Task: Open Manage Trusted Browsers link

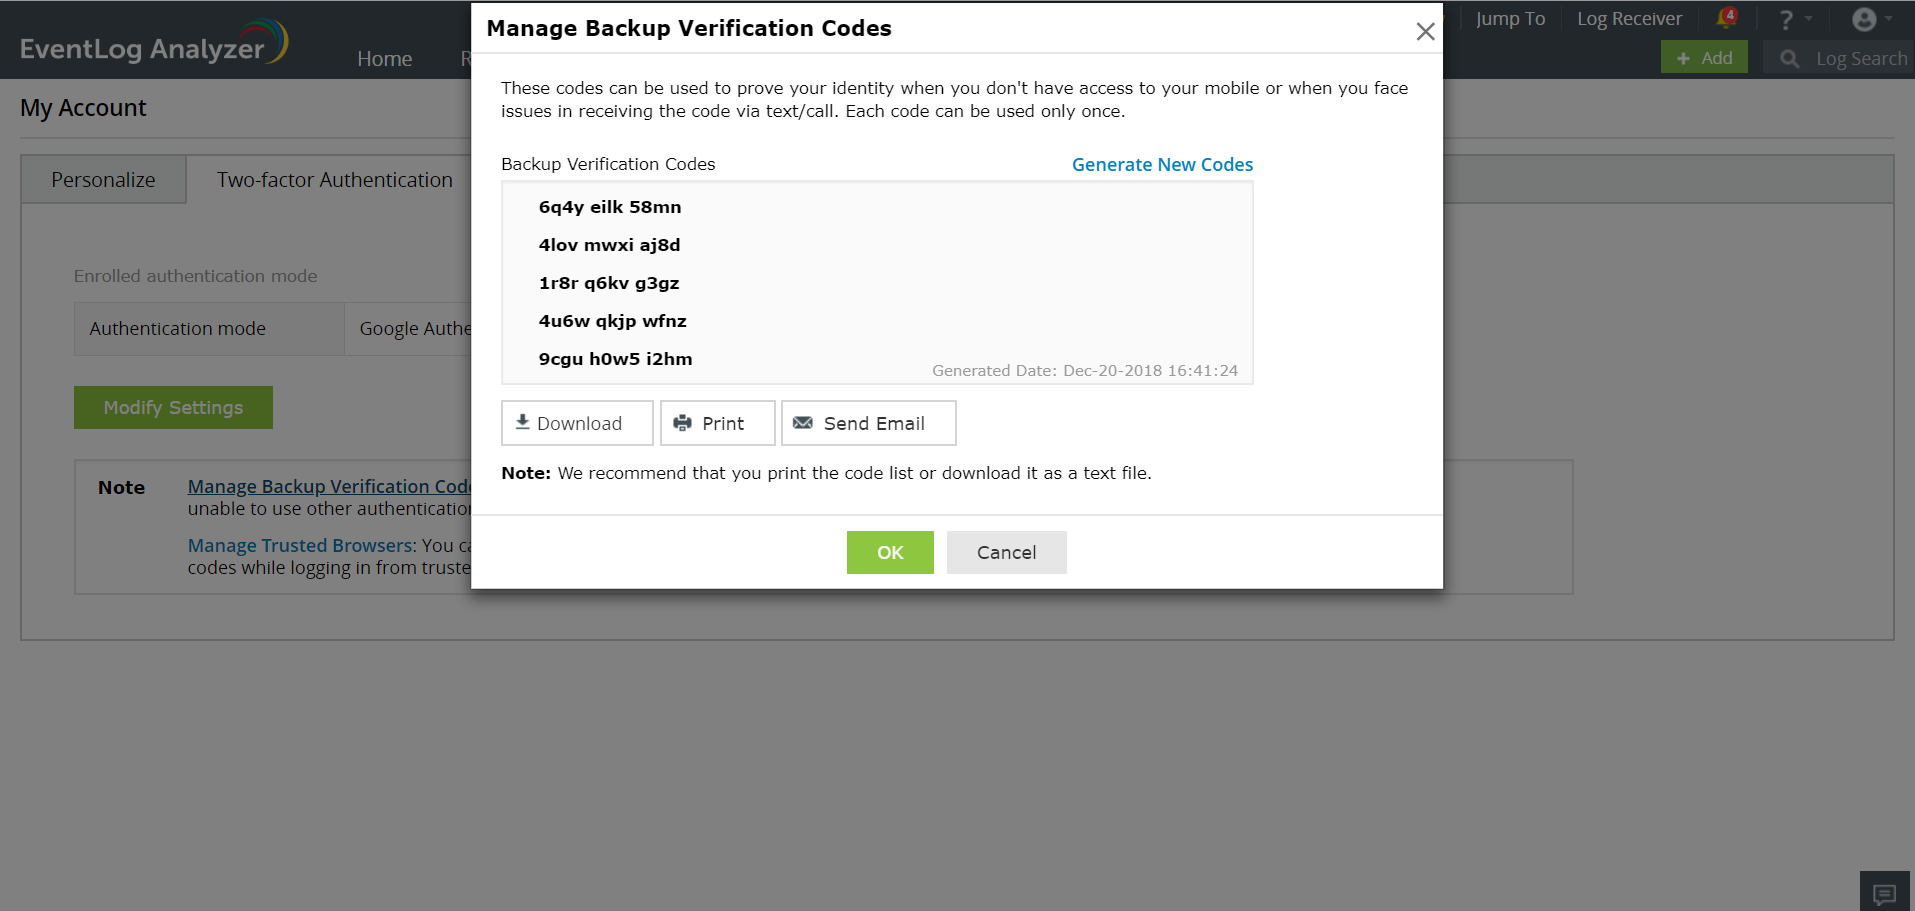Action: click(301, 546)
